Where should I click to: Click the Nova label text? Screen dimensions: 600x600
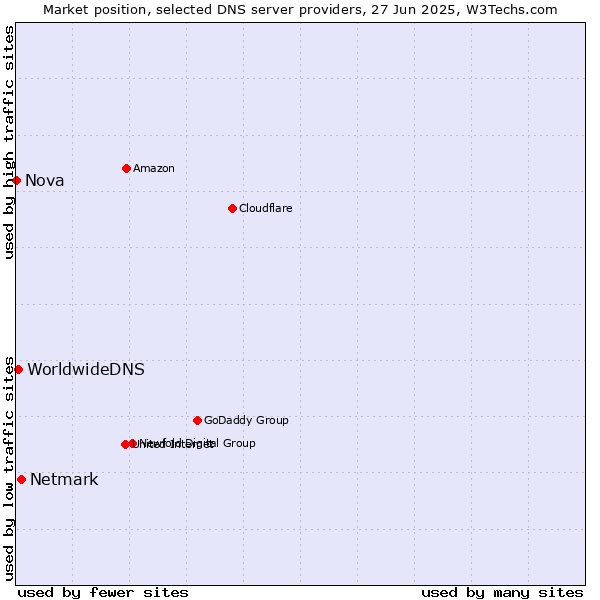44,181
